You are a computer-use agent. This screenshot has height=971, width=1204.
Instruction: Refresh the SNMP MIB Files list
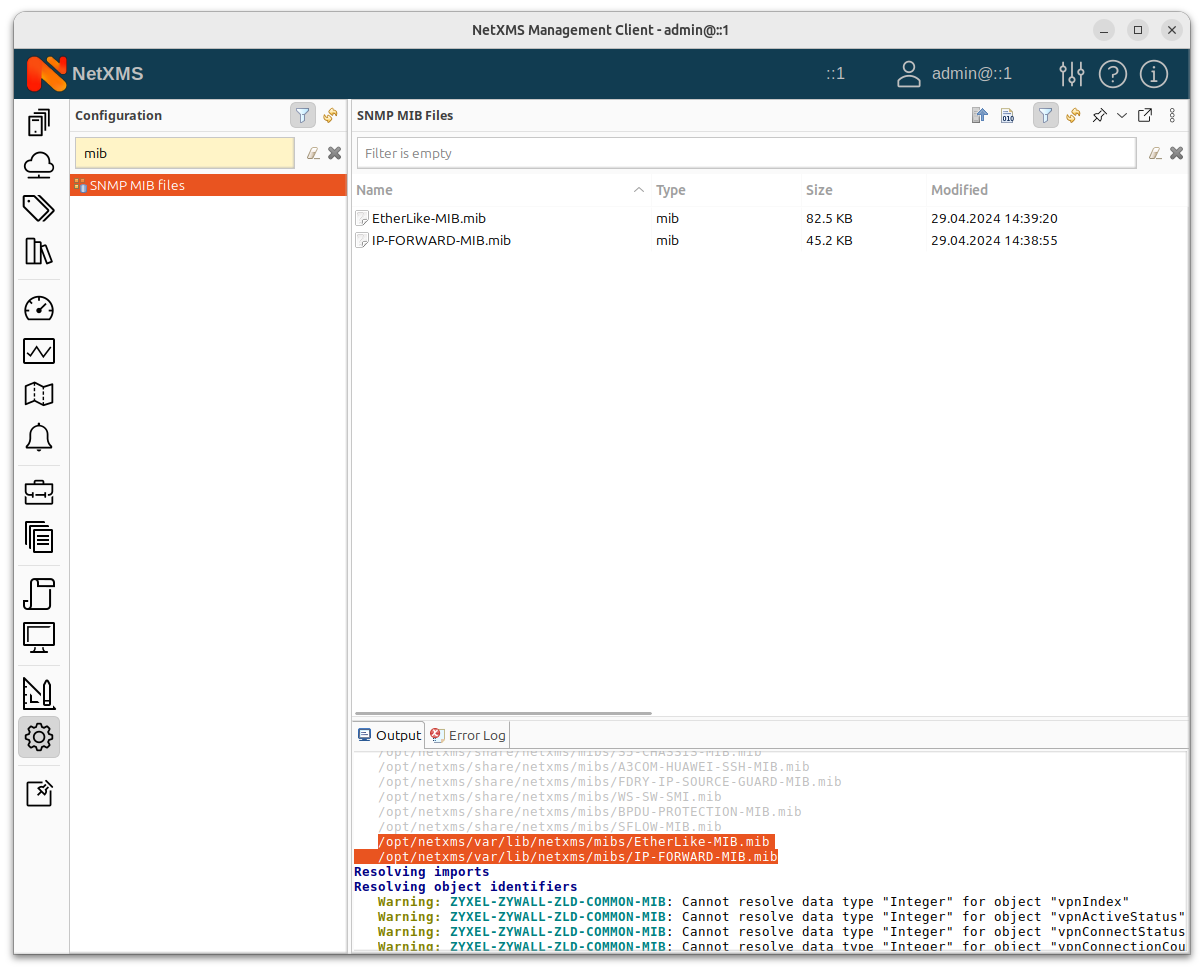click(1073, 115)
